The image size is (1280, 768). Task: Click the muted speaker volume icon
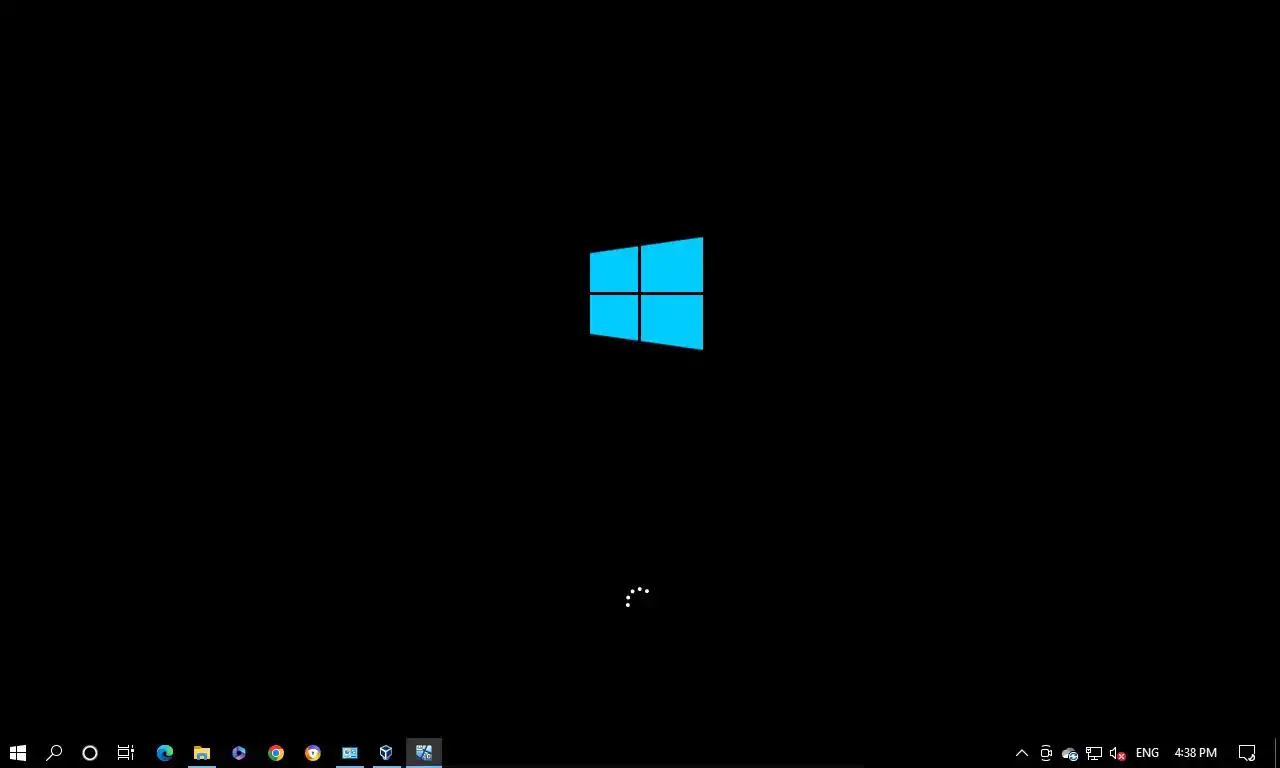pos(1118,753)
